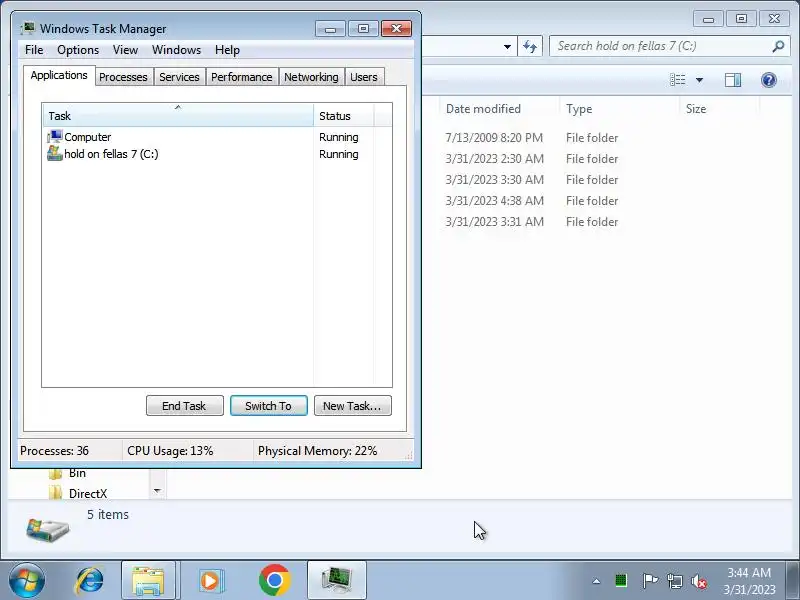Open the address bar history dropdown

pos(507,46)
